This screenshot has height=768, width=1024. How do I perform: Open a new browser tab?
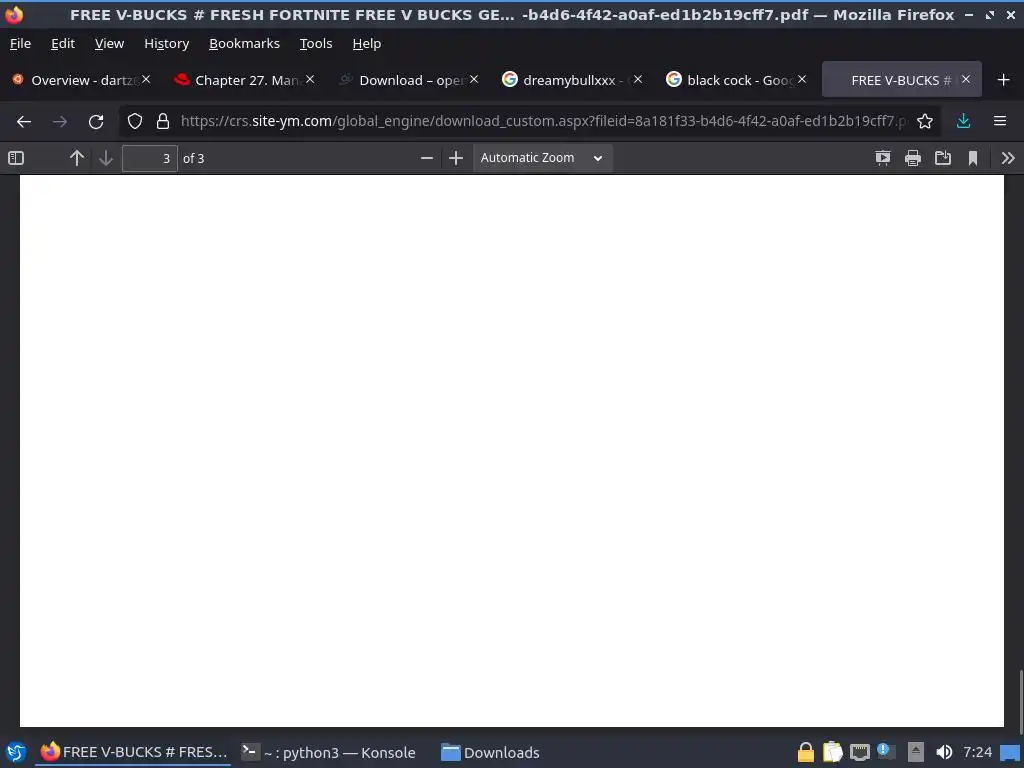tap(1004, 80)
